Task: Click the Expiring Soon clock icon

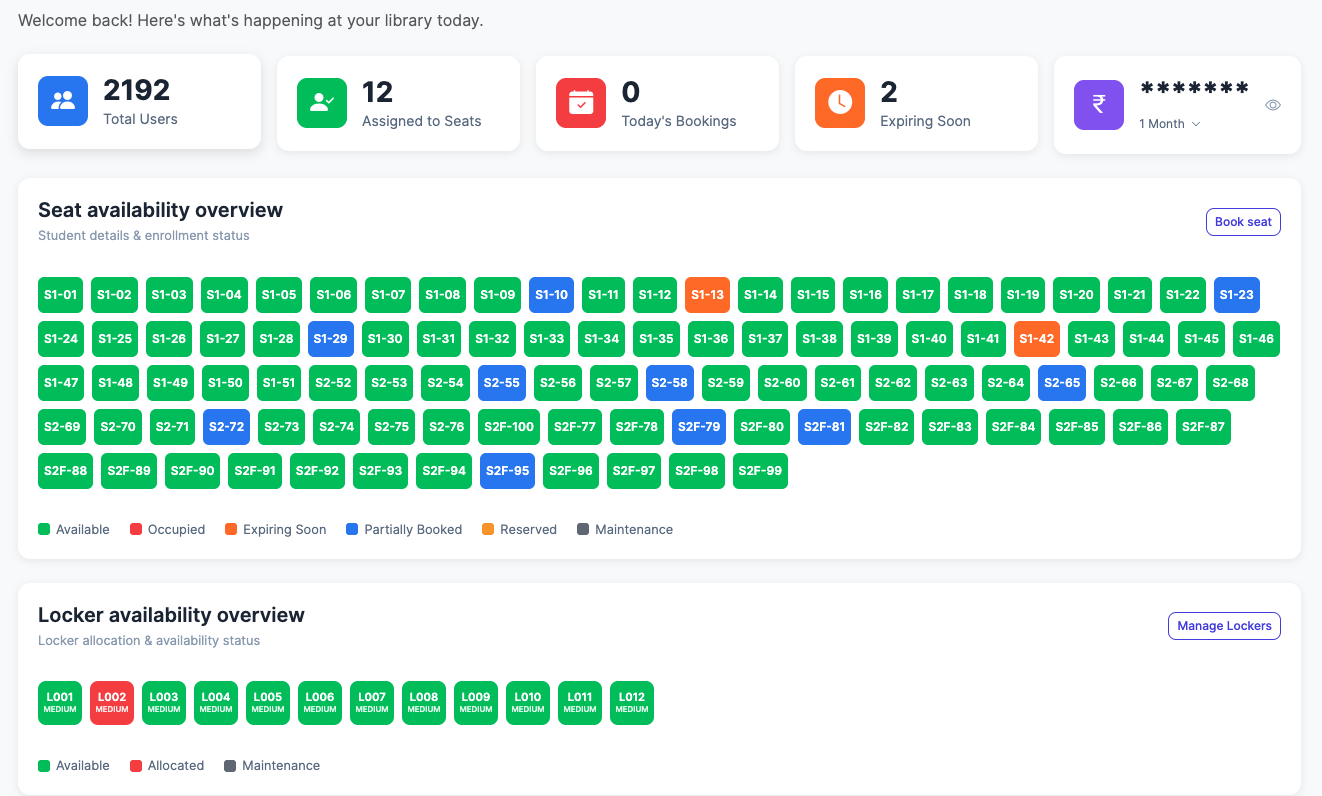Action: [x=839, y=102]
